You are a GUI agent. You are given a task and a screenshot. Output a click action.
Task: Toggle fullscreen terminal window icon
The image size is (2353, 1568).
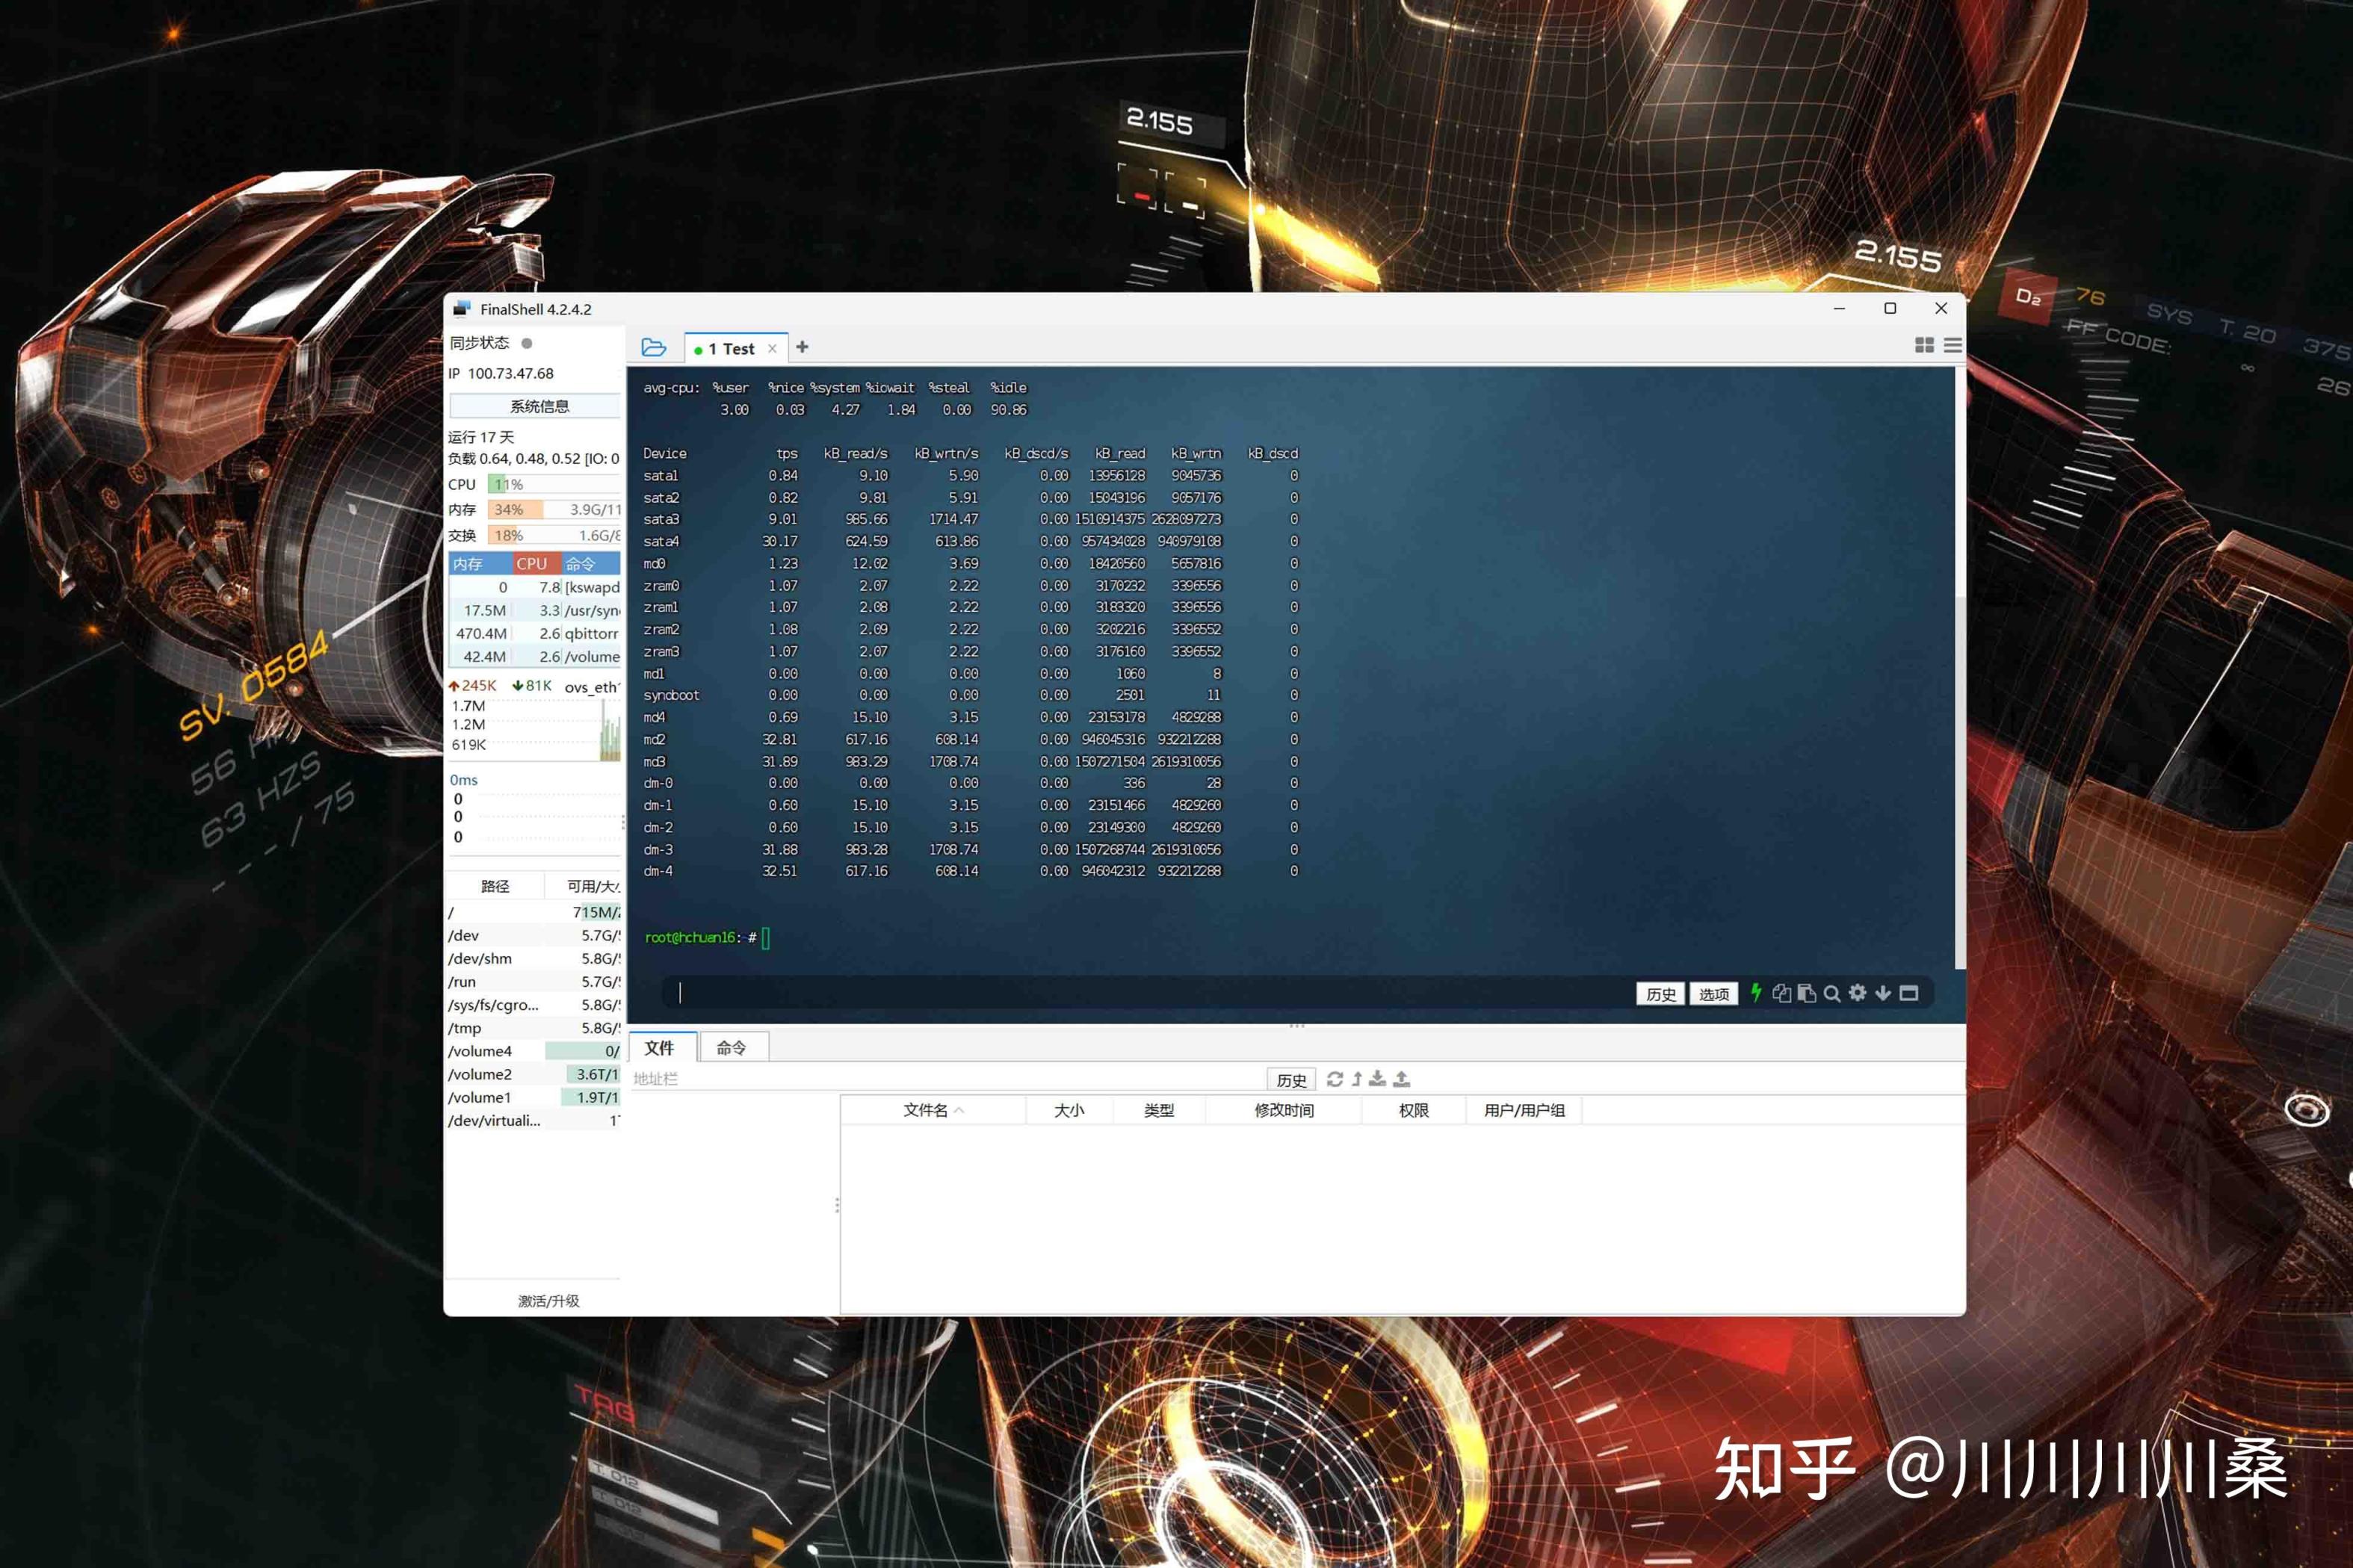(1909, 993)
